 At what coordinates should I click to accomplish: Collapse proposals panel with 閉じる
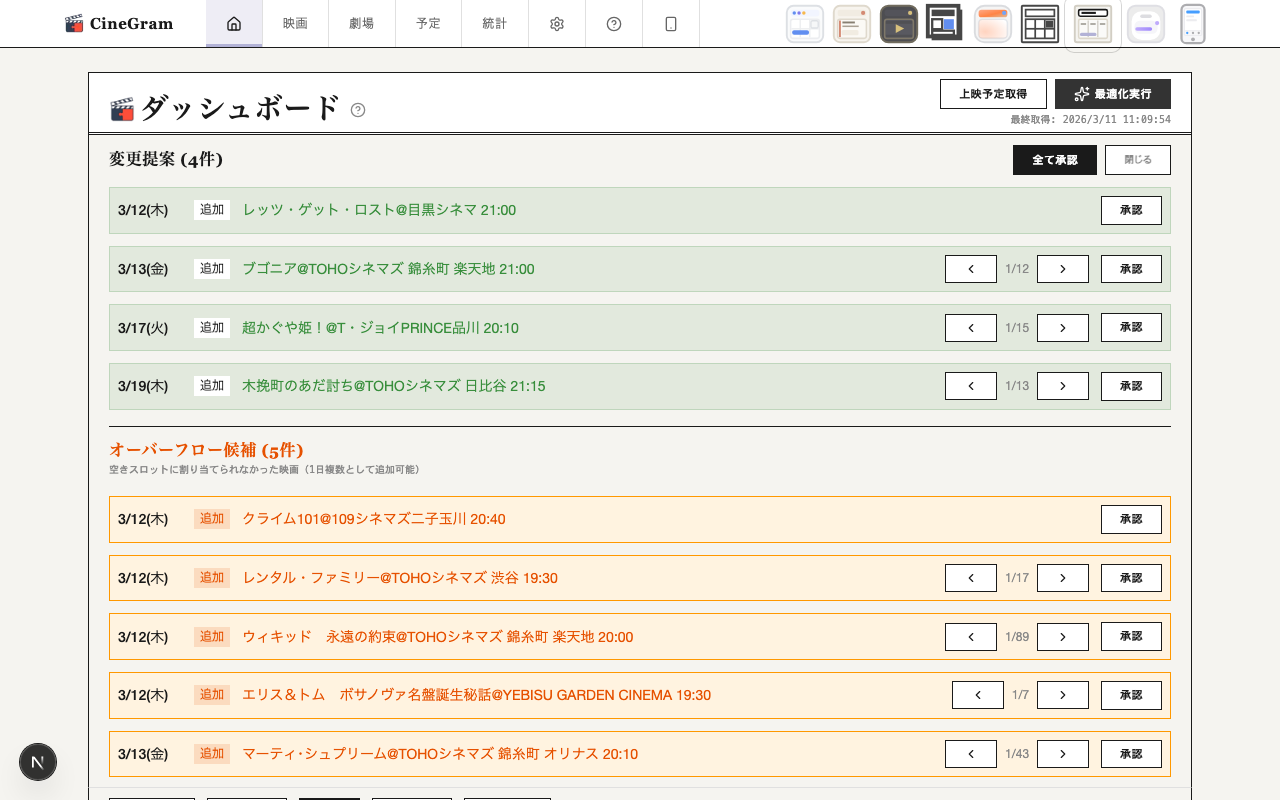1137,160
